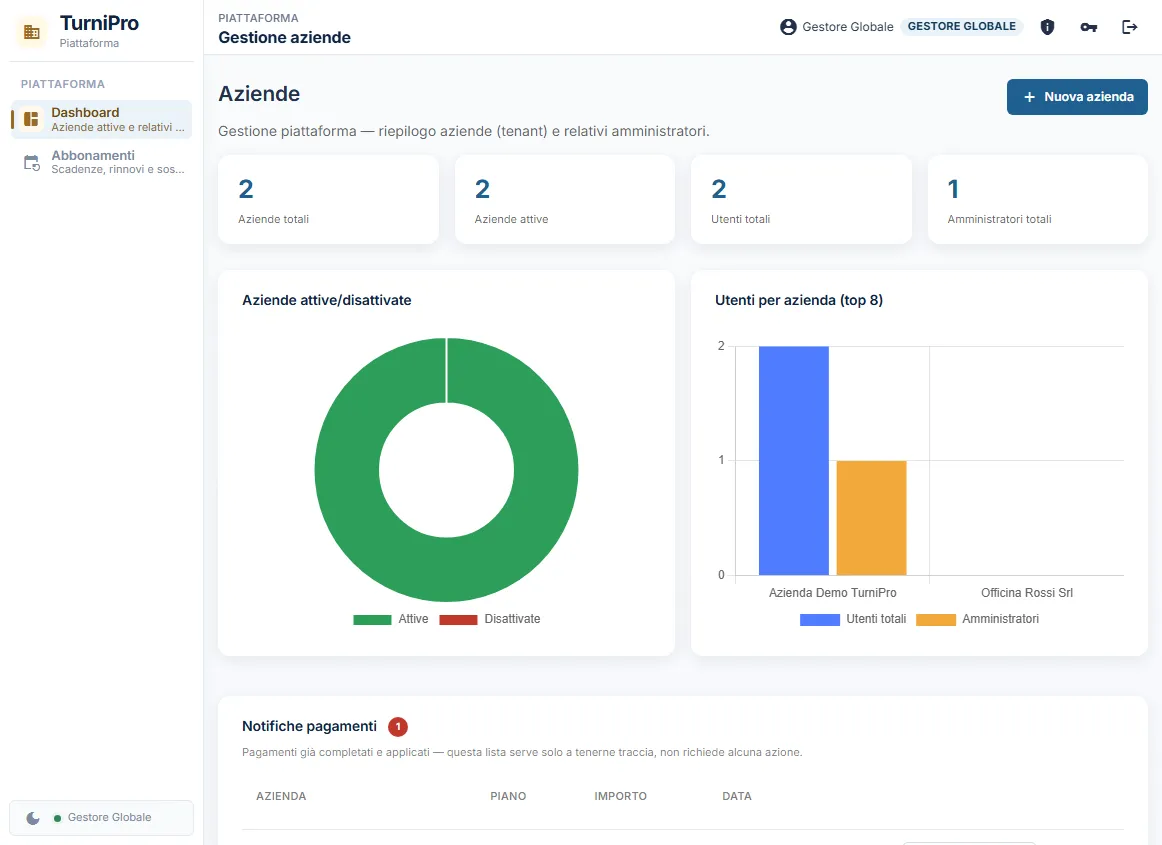Open the Dashboard sidebar item
1162x845 pixels.
(x=102, y=119)
